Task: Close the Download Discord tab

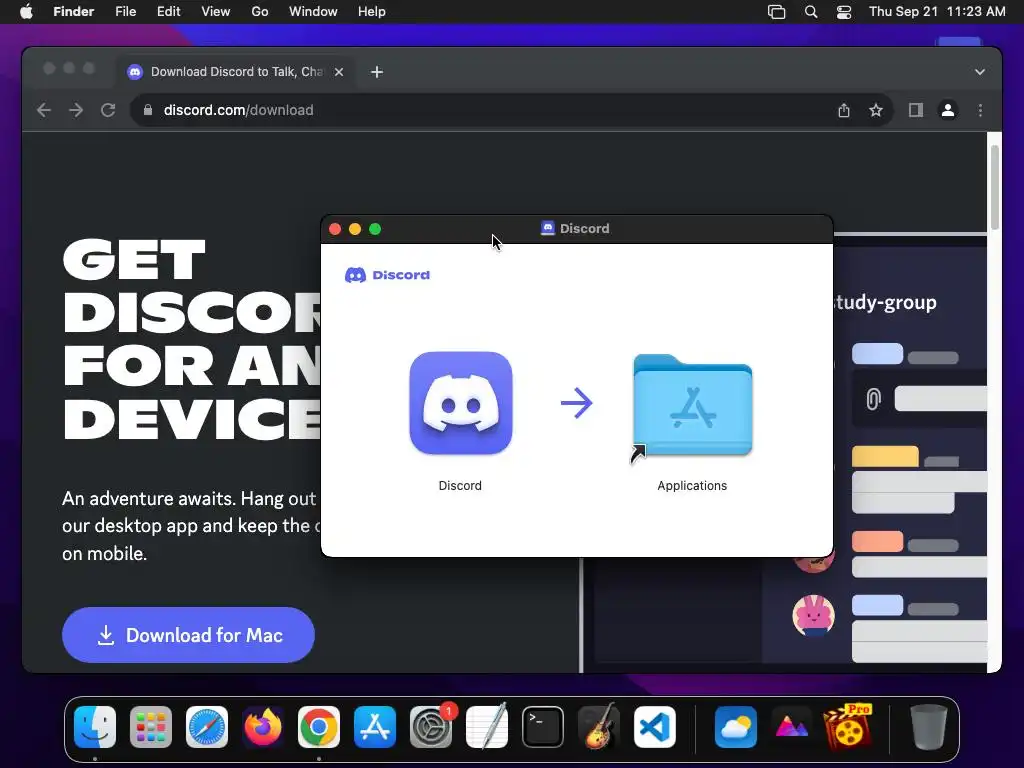Action: click(339, 72)
